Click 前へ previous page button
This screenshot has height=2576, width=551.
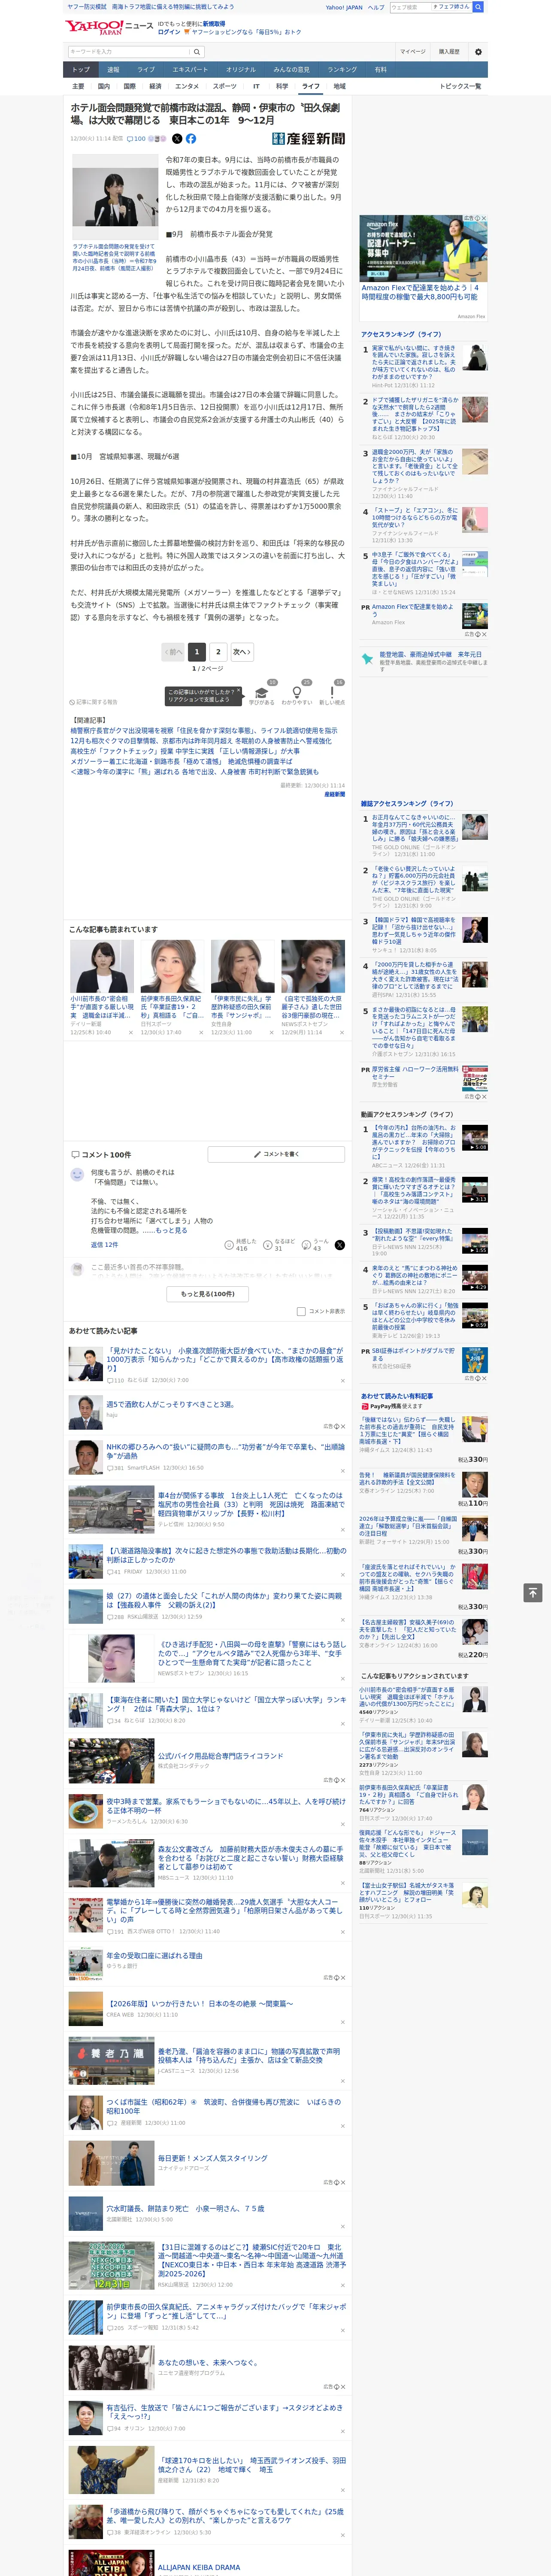[173, 652]
